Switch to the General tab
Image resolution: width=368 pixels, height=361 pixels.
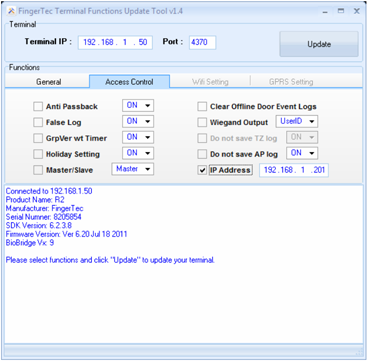49,82
